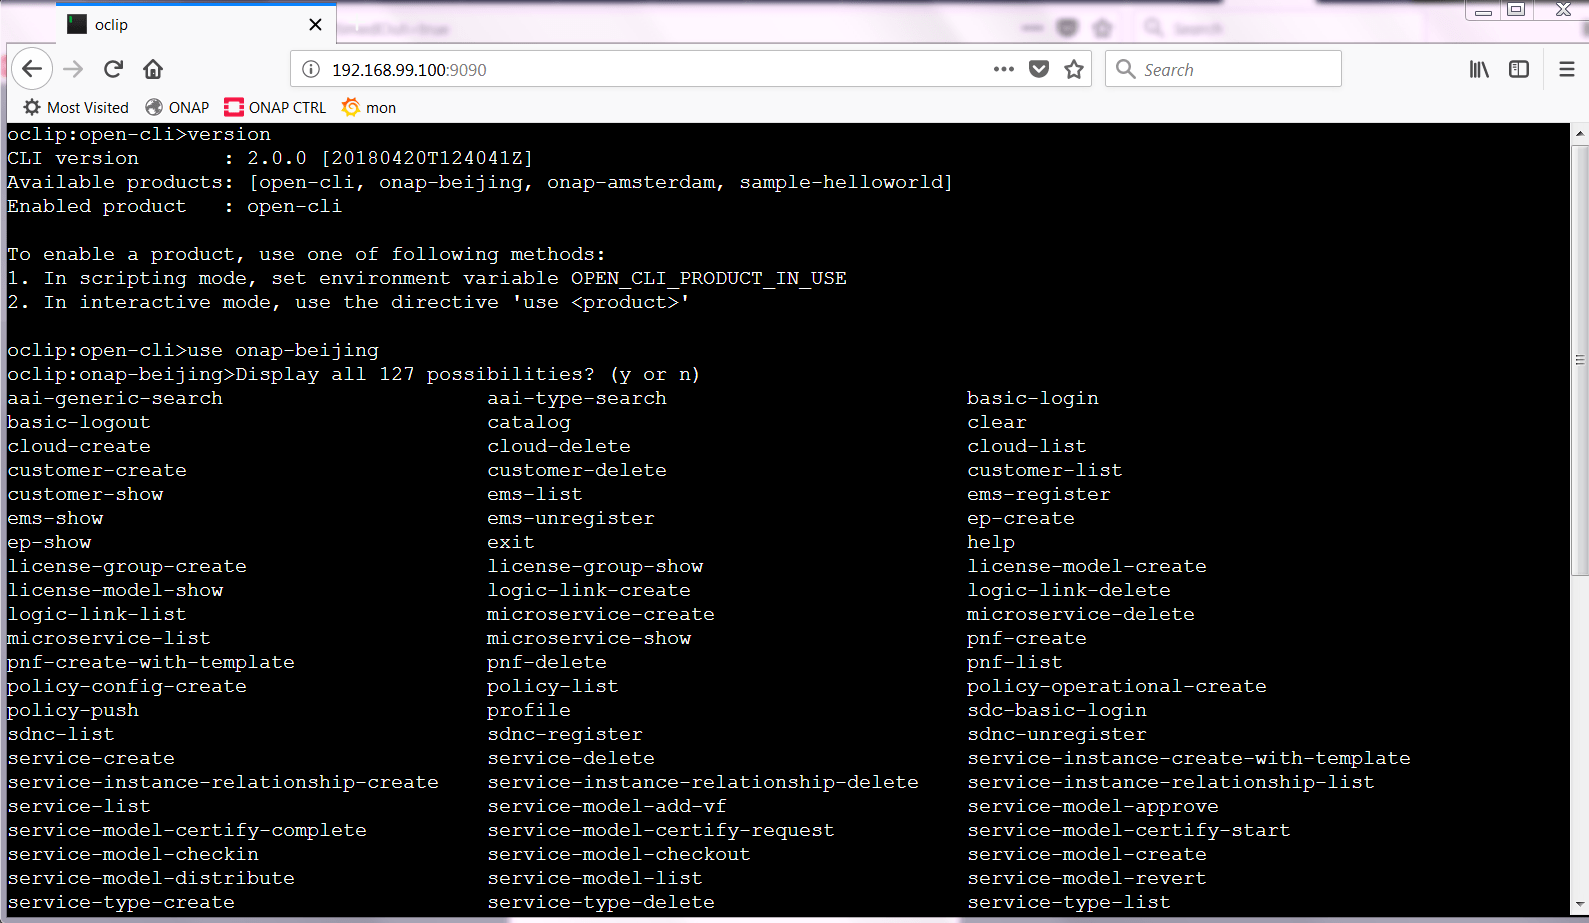Click 'microservice-show' command text

pos(589,638)
